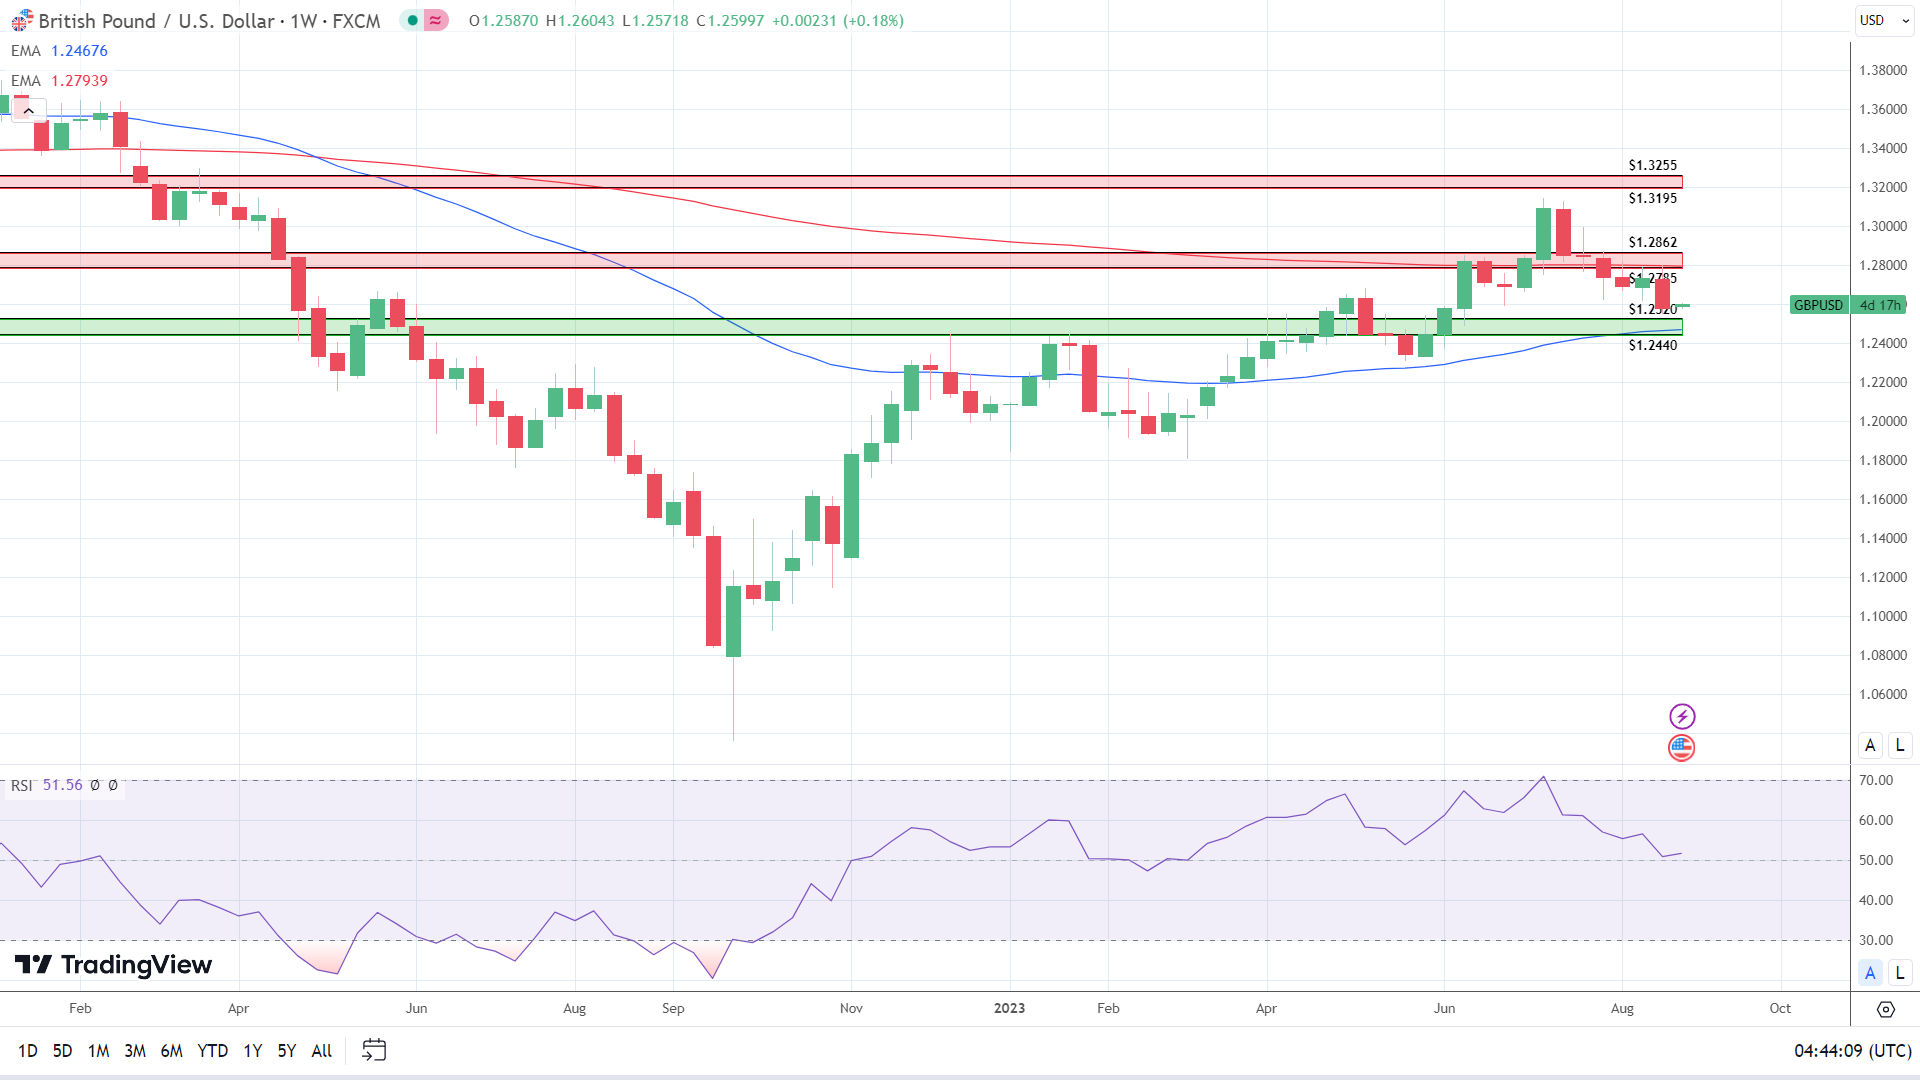
Task: Click the GBP/USD flag symbol icon
Action: point(21,21)
